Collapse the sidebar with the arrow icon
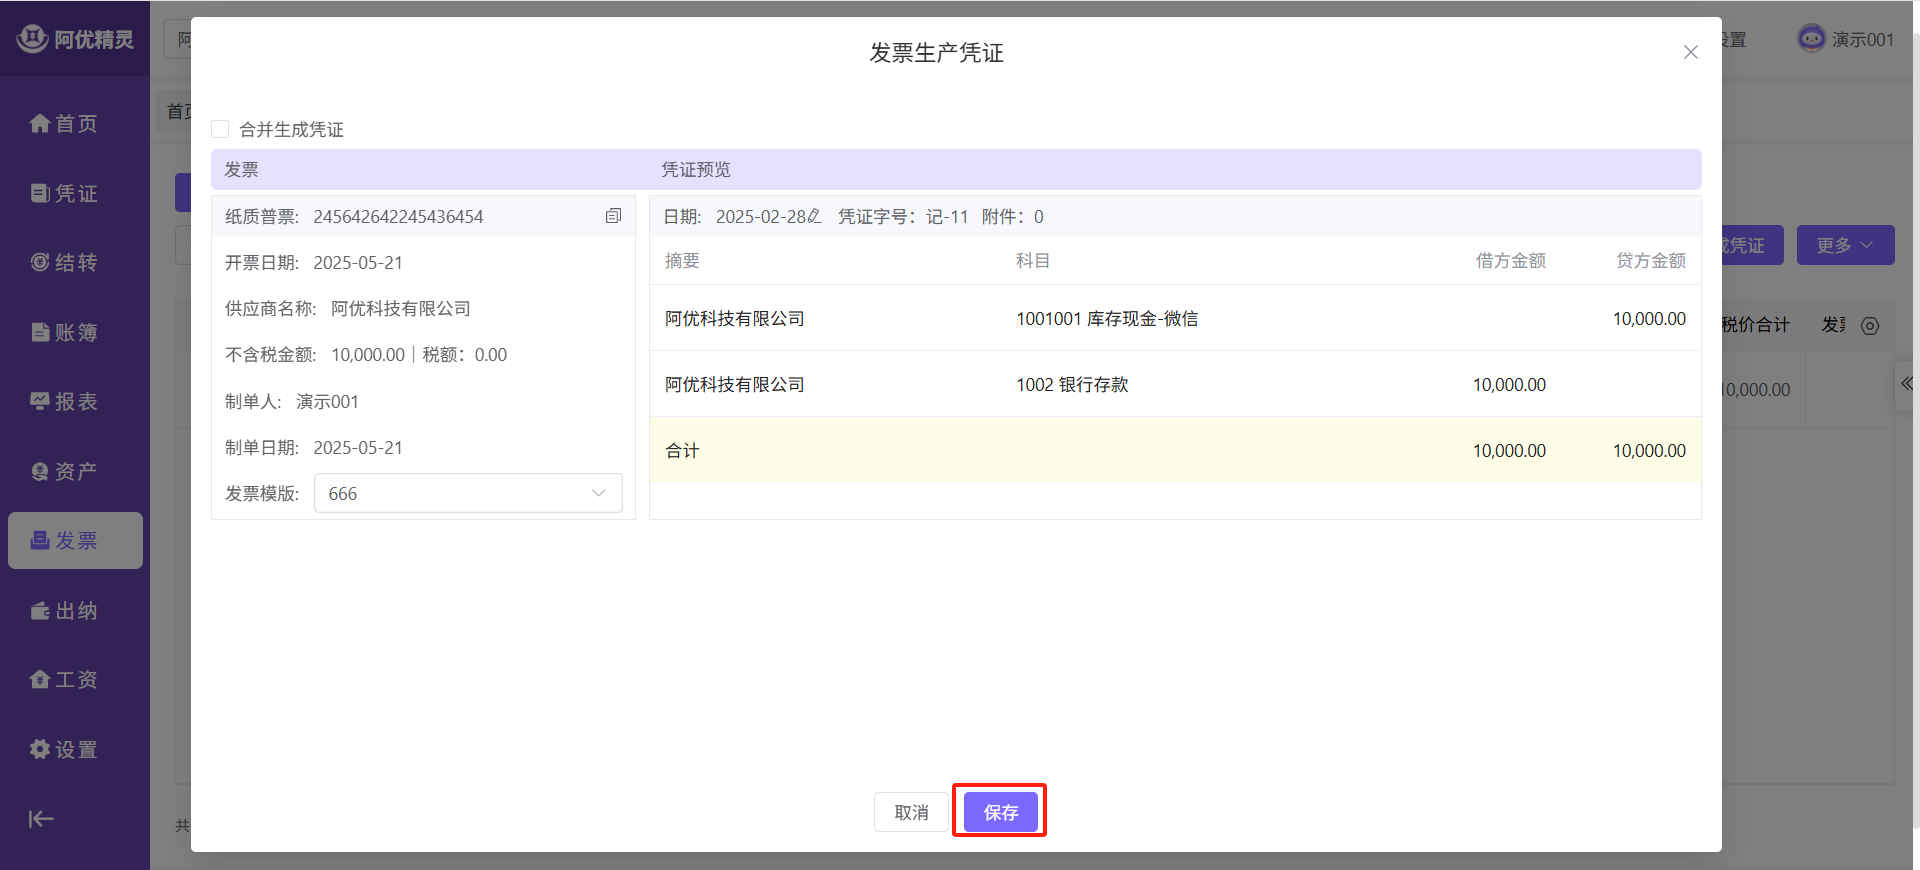The image size is (1920, 870). pos(41,819)
